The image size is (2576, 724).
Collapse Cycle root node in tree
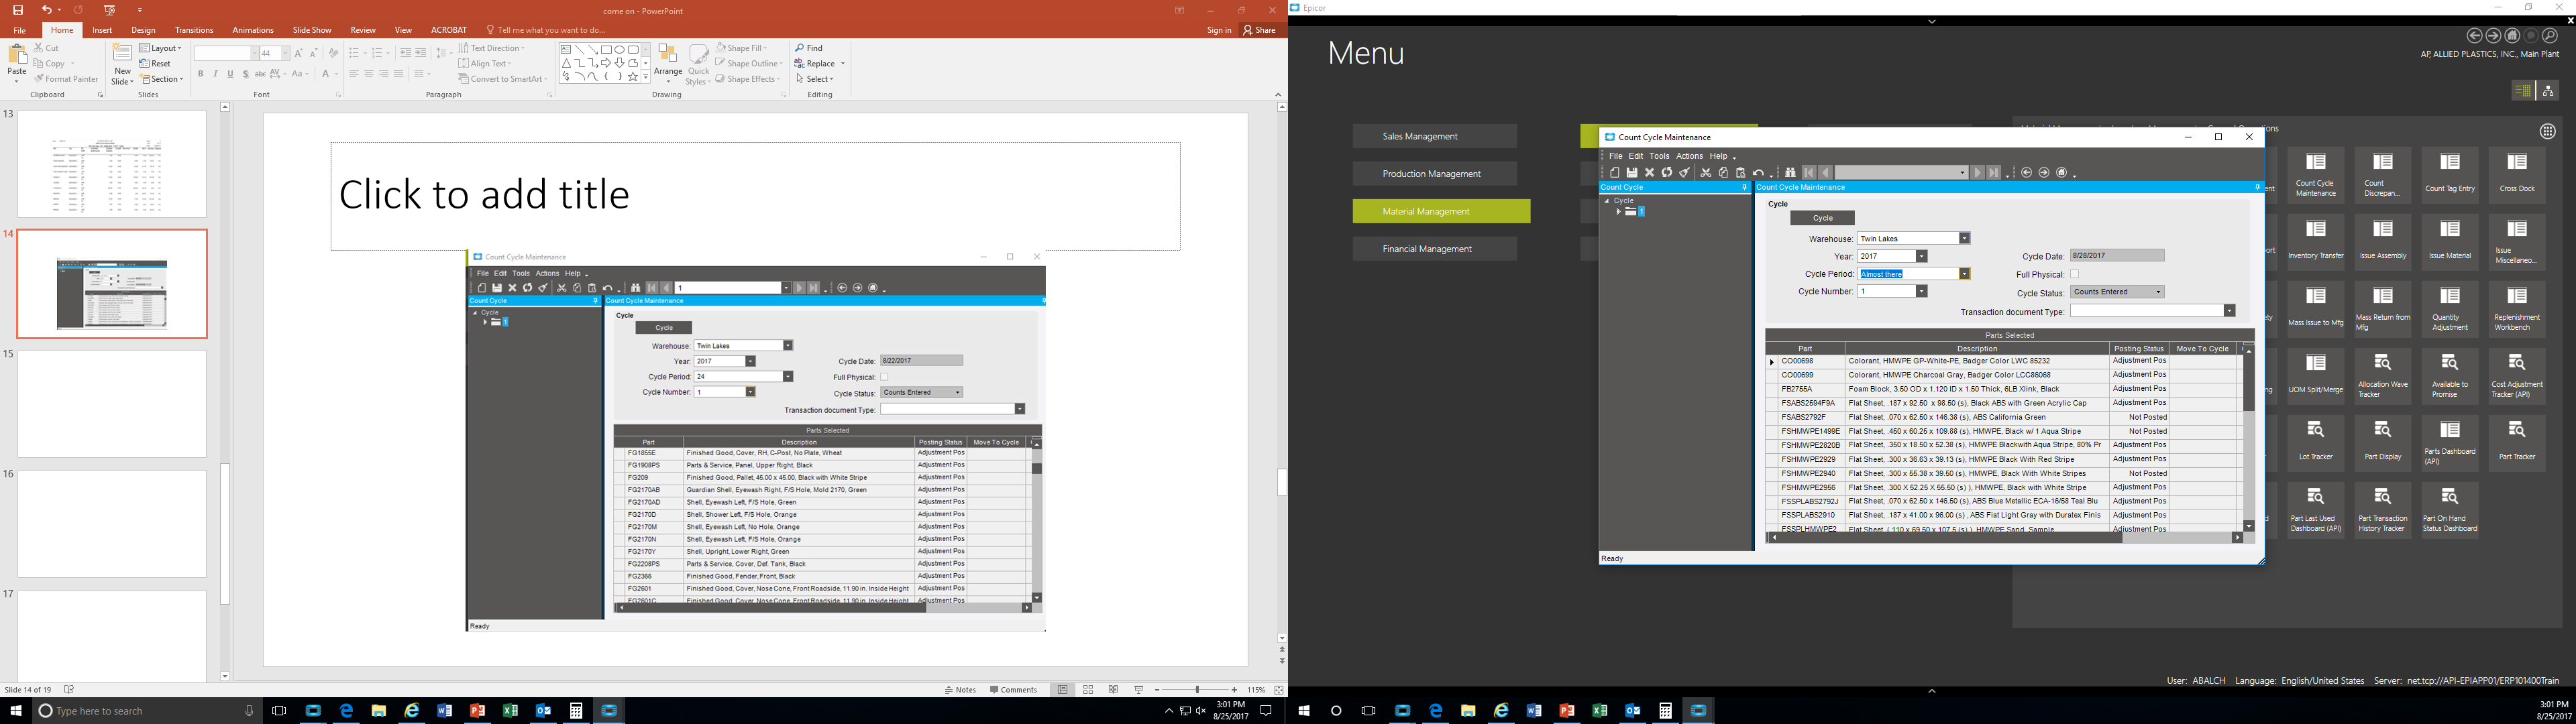[1608, 201]
